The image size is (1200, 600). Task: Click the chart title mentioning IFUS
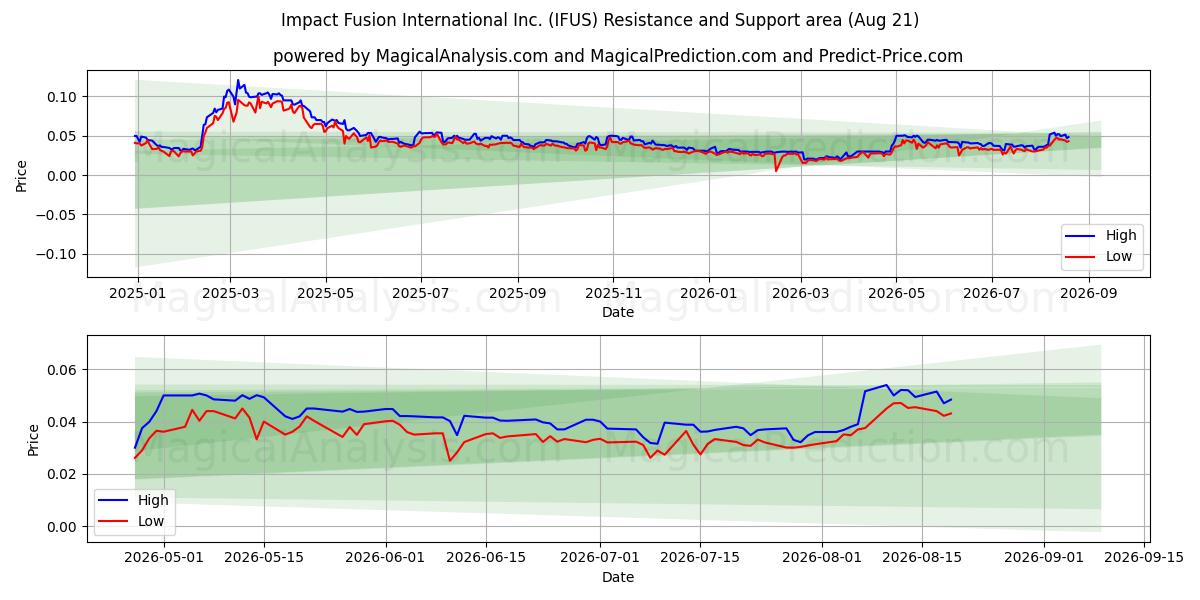tap(600, 20)
